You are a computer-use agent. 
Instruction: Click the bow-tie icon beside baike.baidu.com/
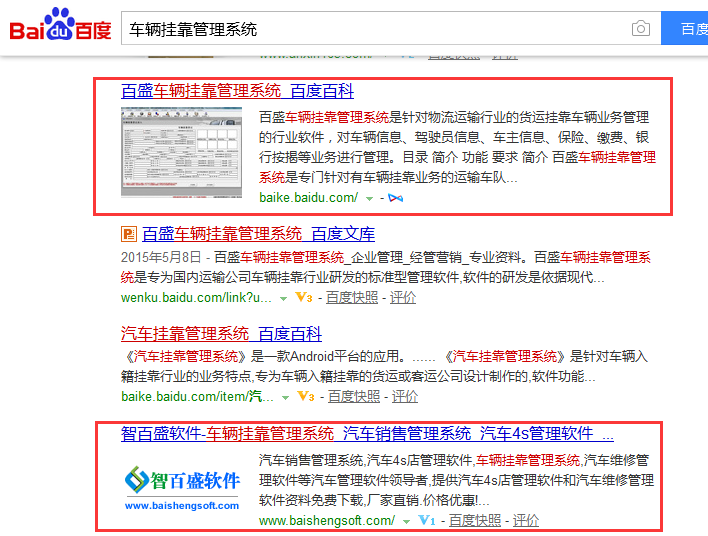click(x=396, y=198)
